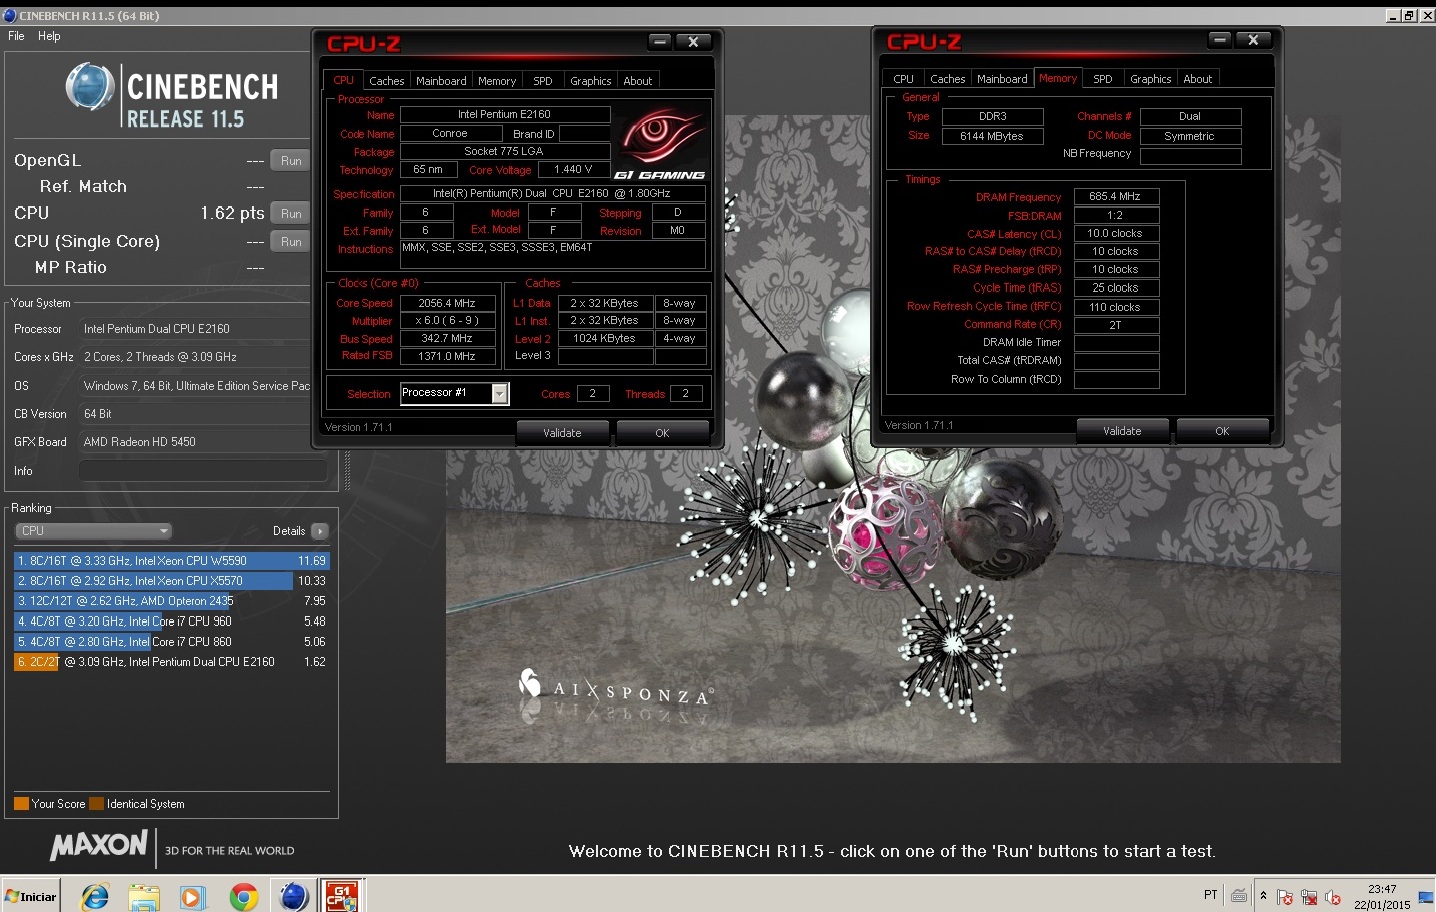Open Memory tab in left CPU-Z window

(x=497, y=81)
